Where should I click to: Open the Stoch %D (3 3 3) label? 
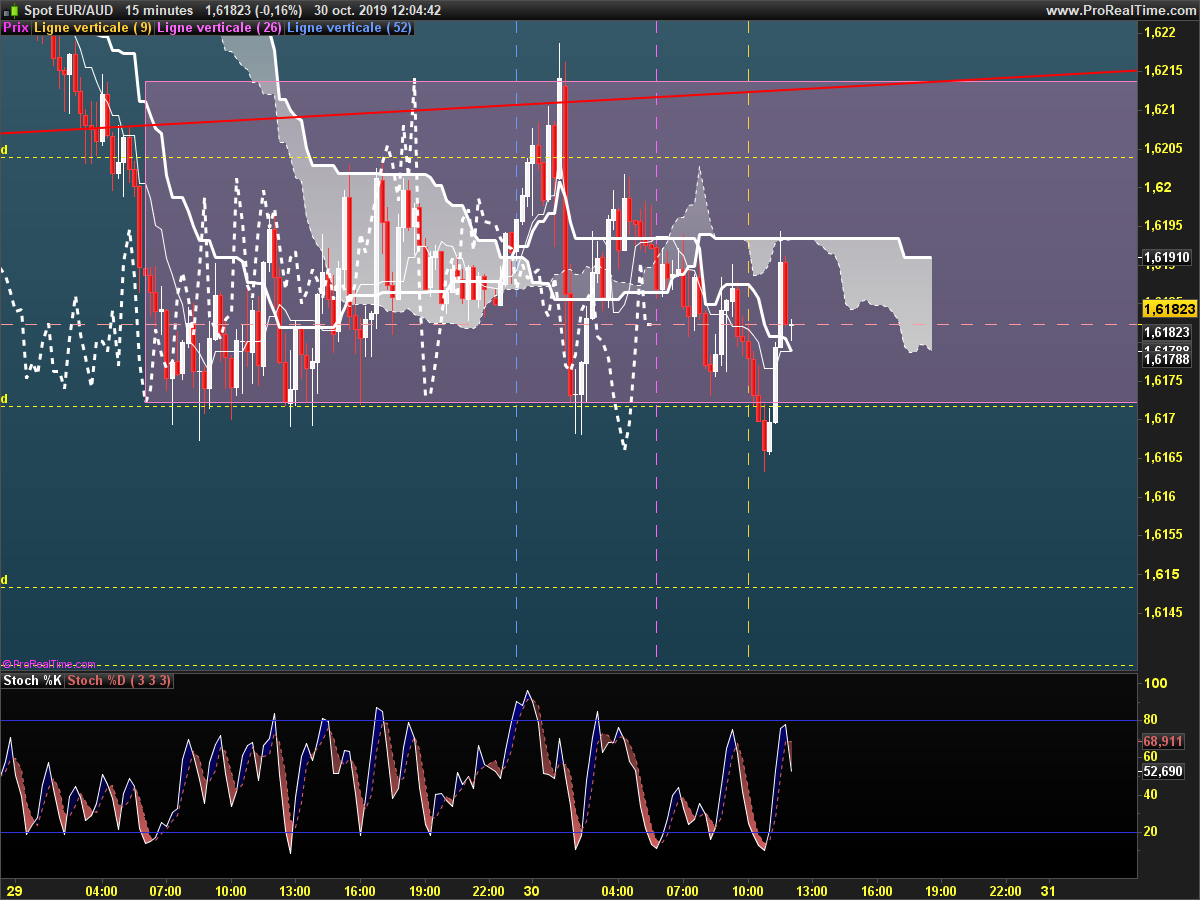(120, 681)
